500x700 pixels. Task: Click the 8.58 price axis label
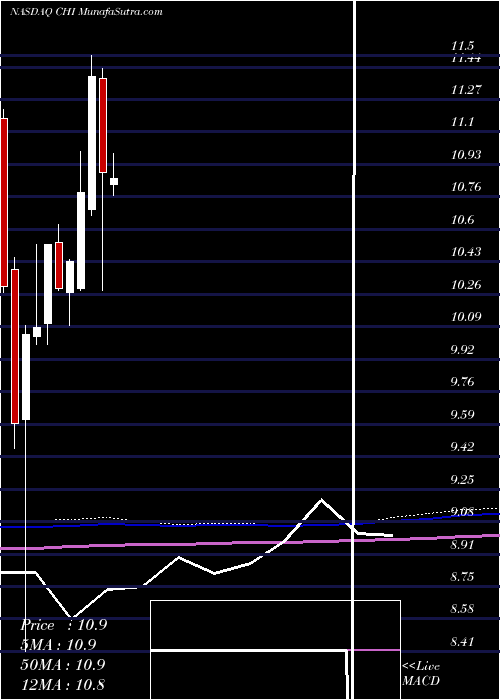[462, 609]
